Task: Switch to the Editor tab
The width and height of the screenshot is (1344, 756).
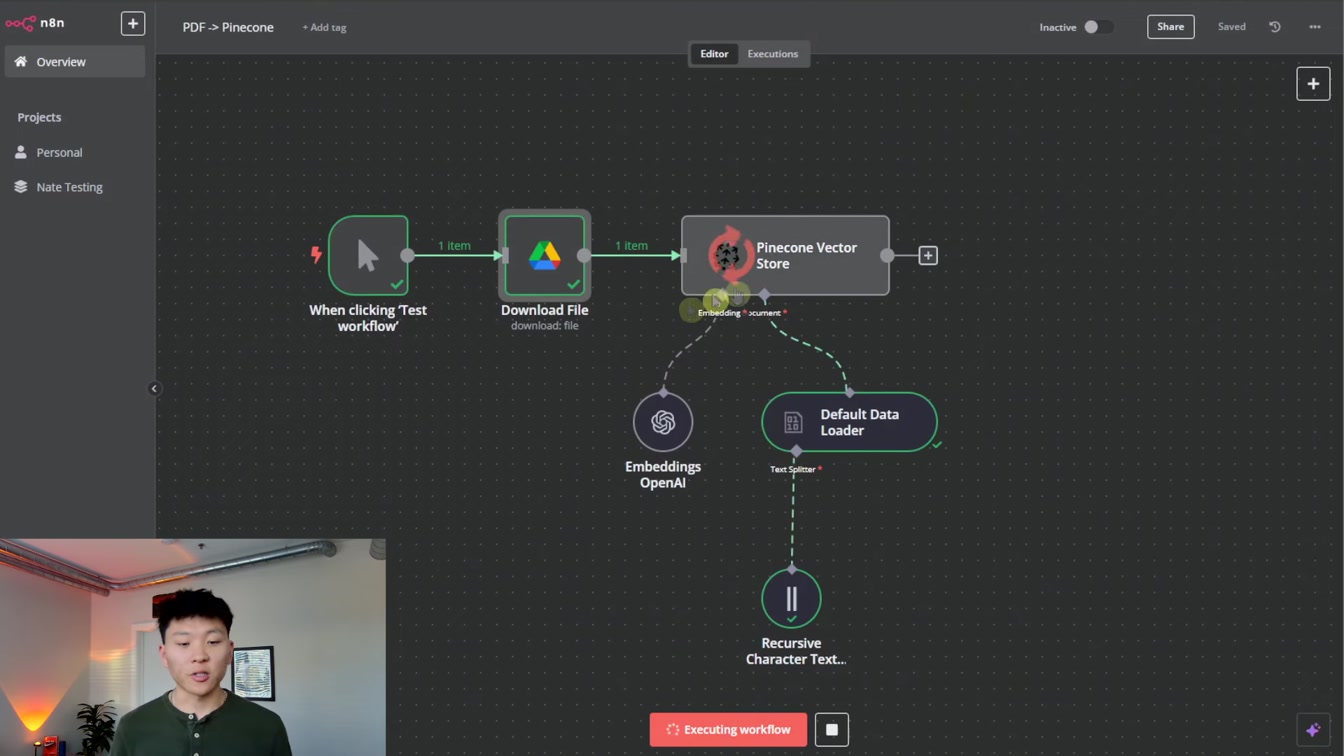Action: pos(714,54)
